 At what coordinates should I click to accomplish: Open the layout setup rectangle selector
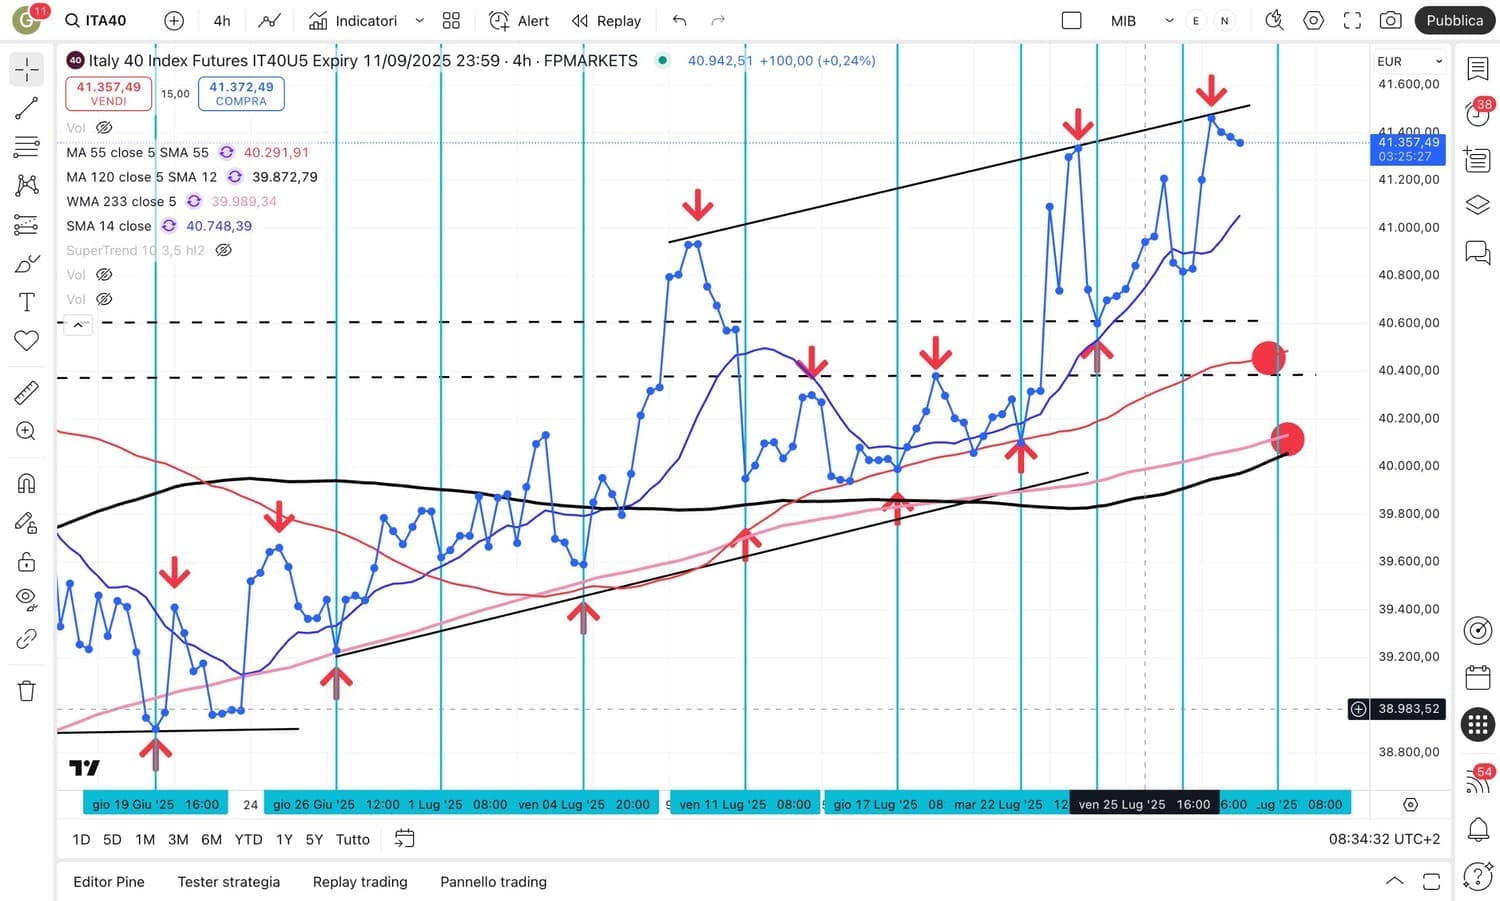point(1071,20)
